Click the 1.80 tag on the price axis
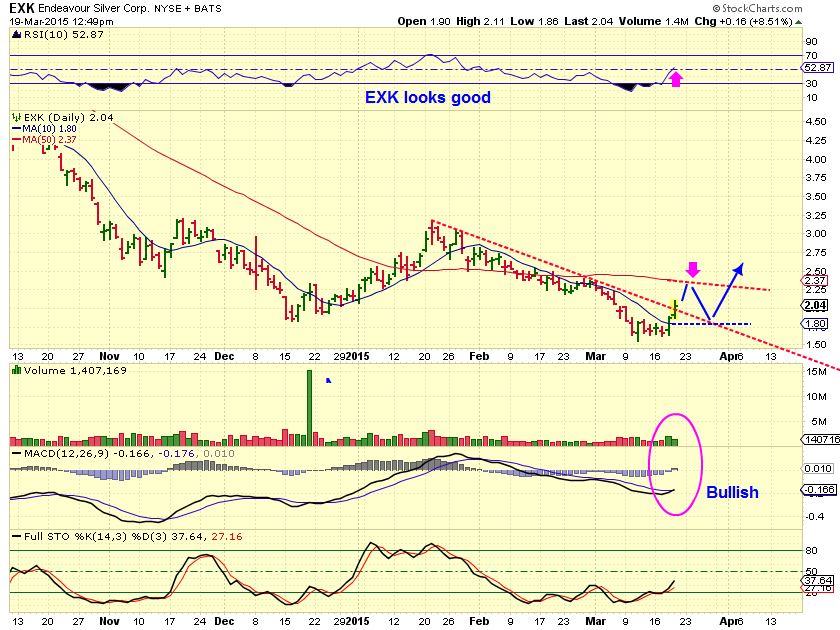Viewport: 840px width, 630px height. [815, 324]
